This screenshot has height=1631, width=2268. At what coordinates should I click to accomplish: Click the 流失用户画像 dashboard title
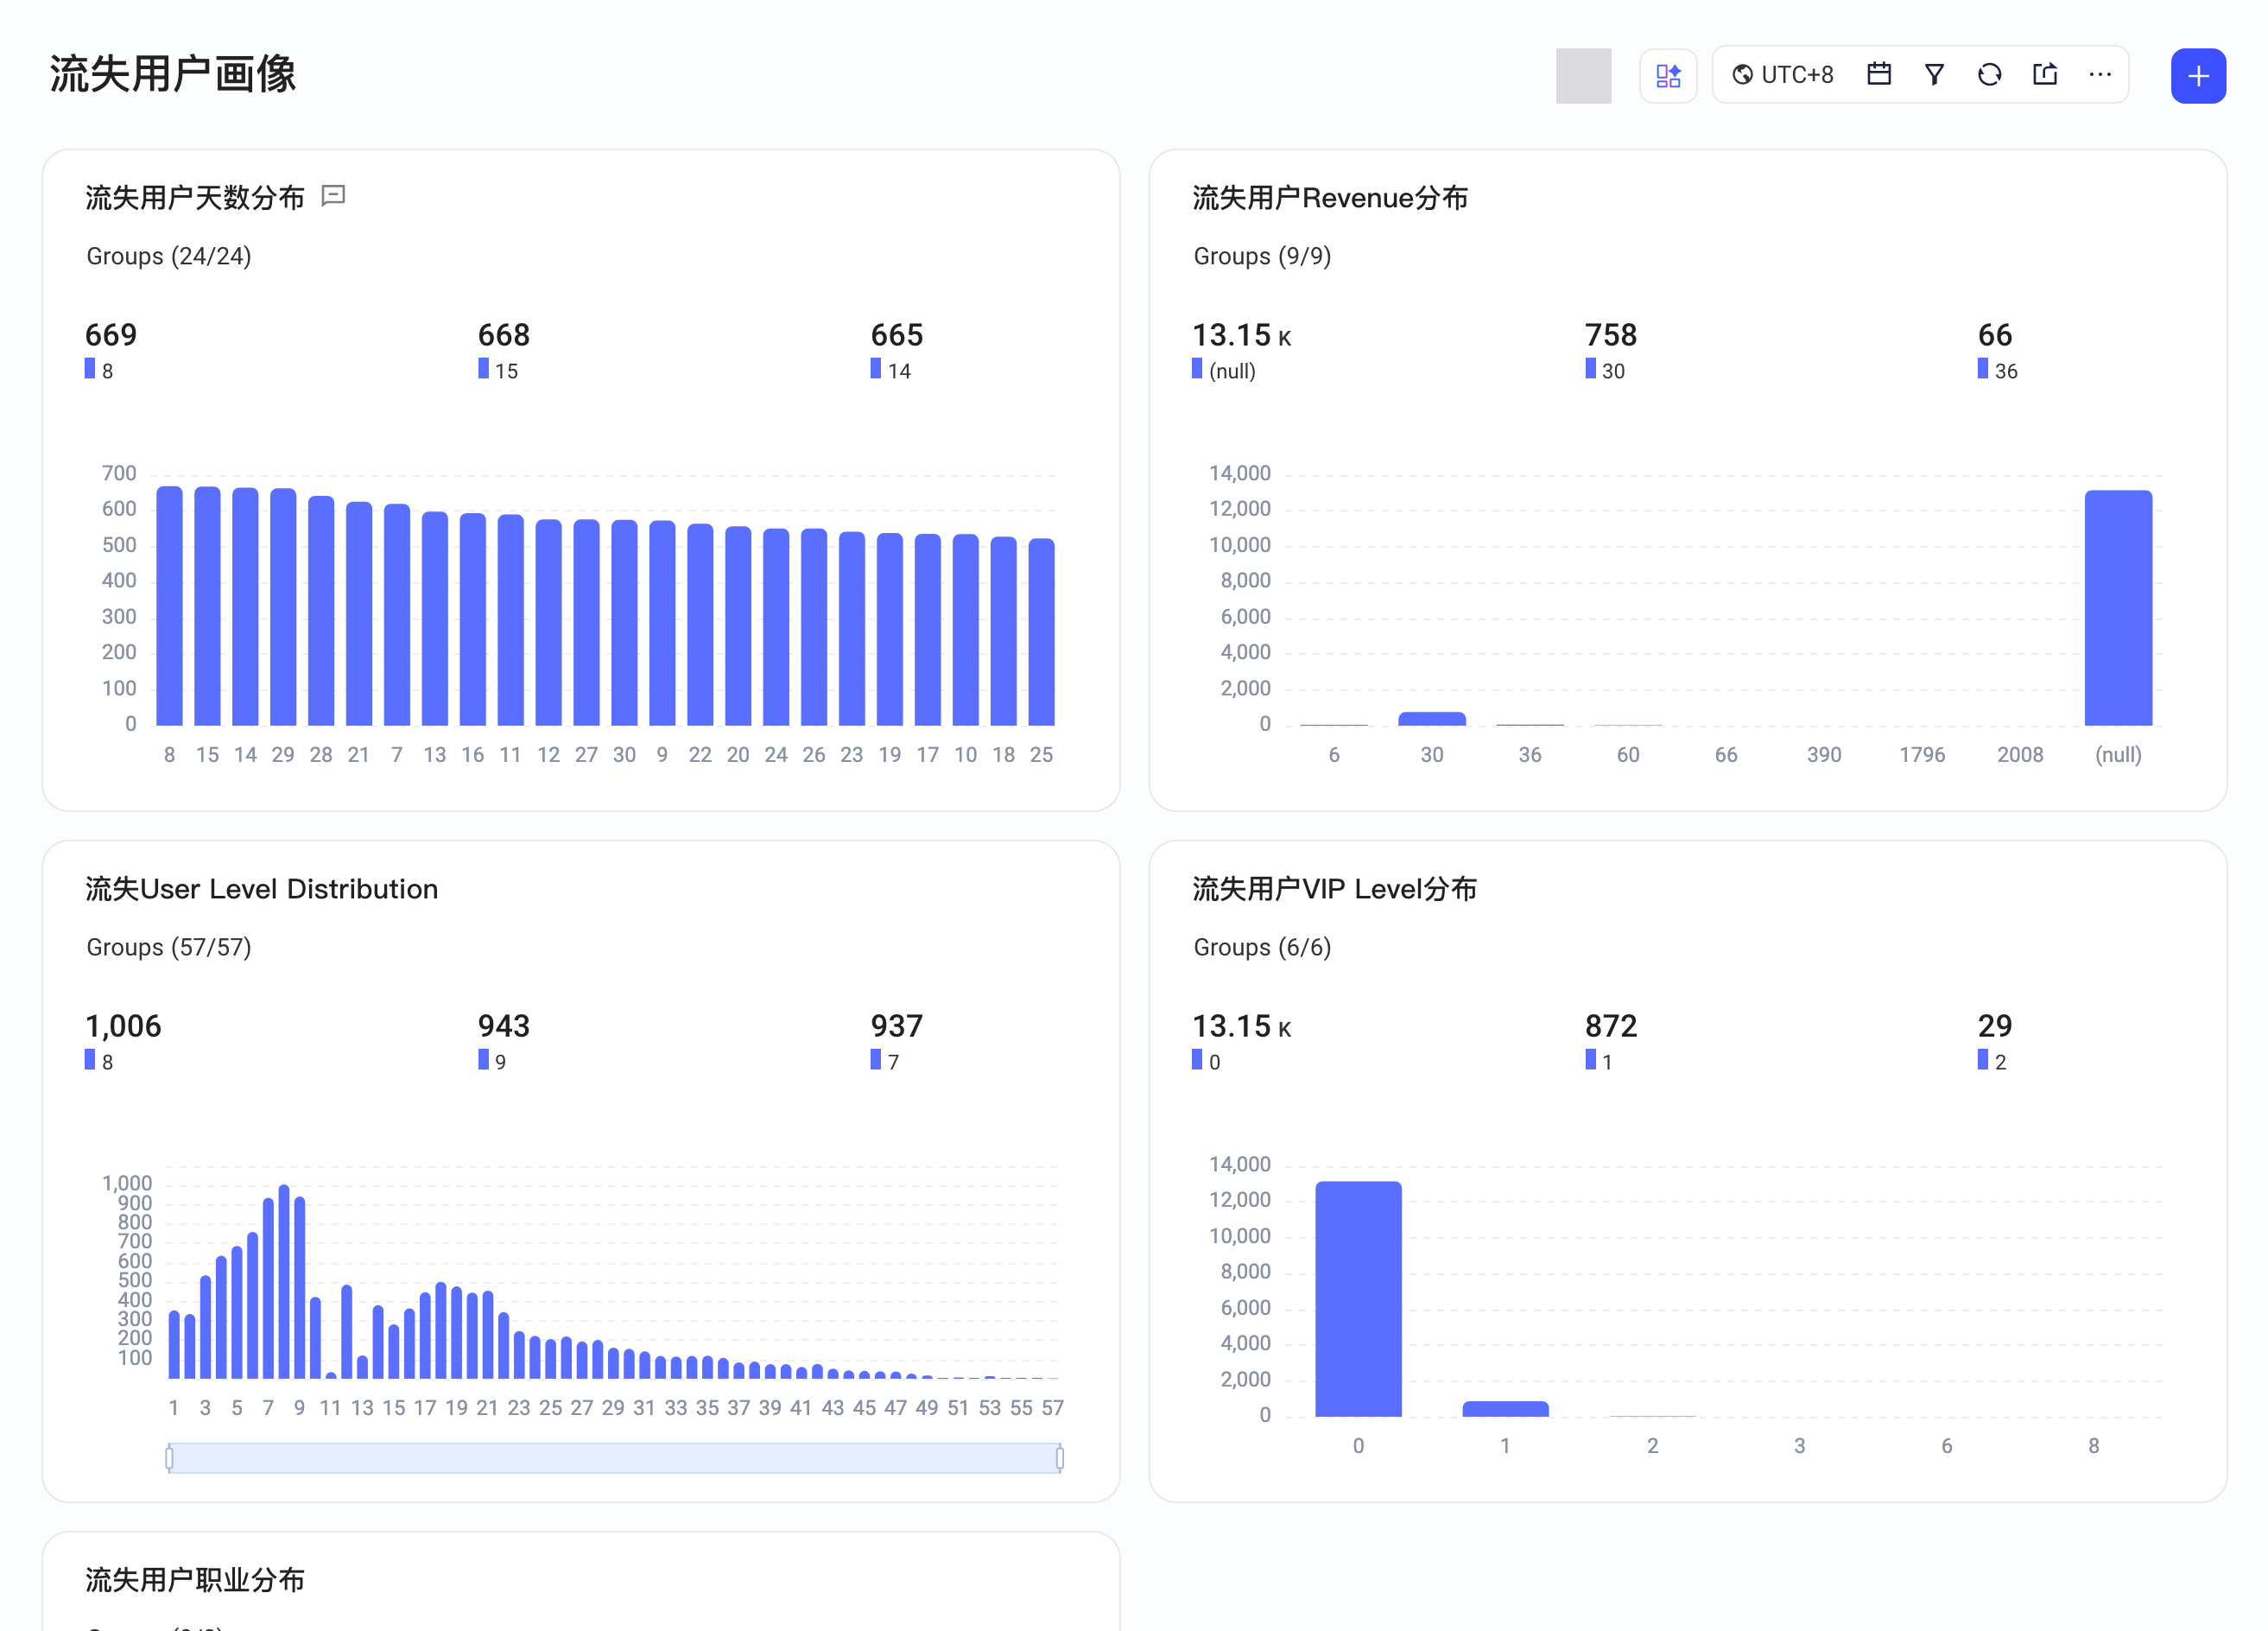coord(172,74)
